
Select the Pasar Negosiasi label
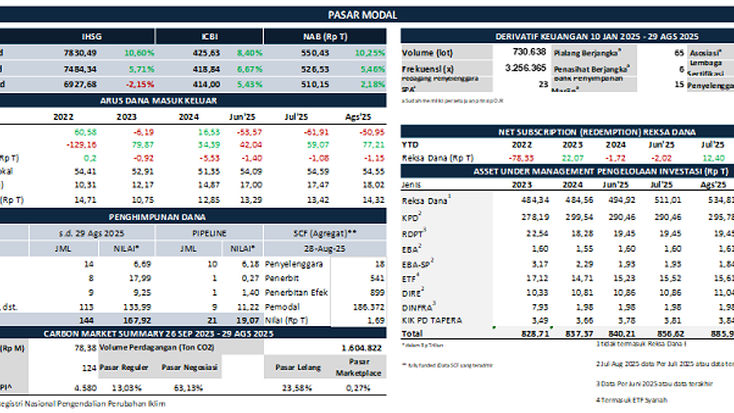(190, 368)
